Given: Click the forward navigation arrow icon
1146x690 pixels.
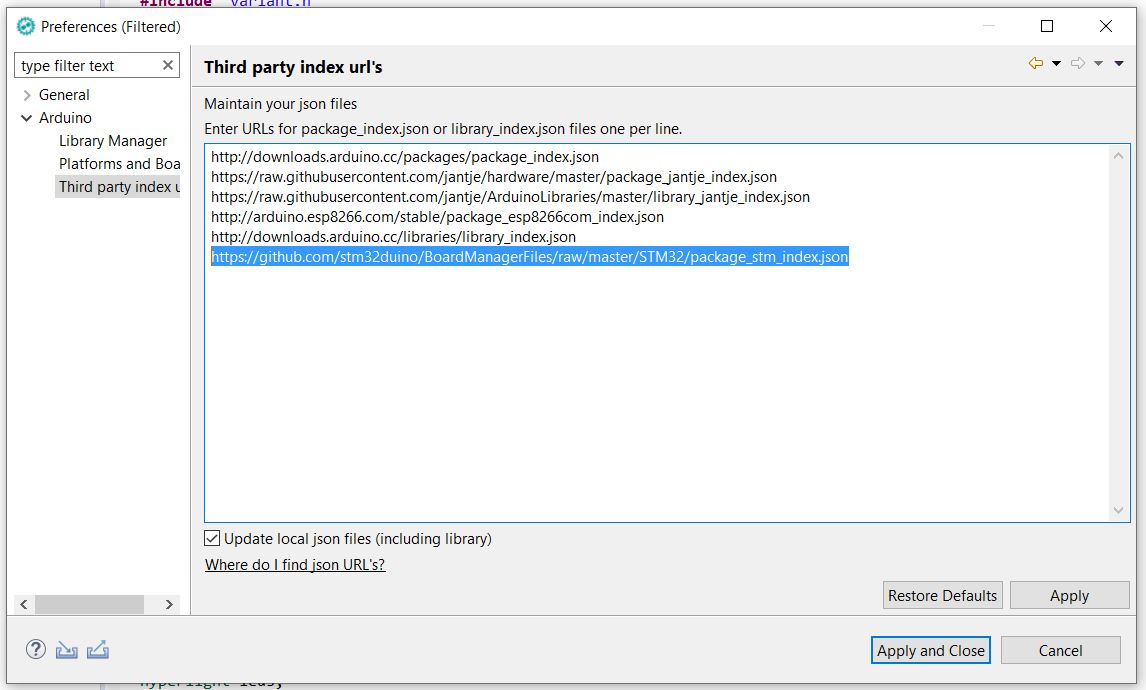Looking at the screenshot, I should coord(1078,64).
